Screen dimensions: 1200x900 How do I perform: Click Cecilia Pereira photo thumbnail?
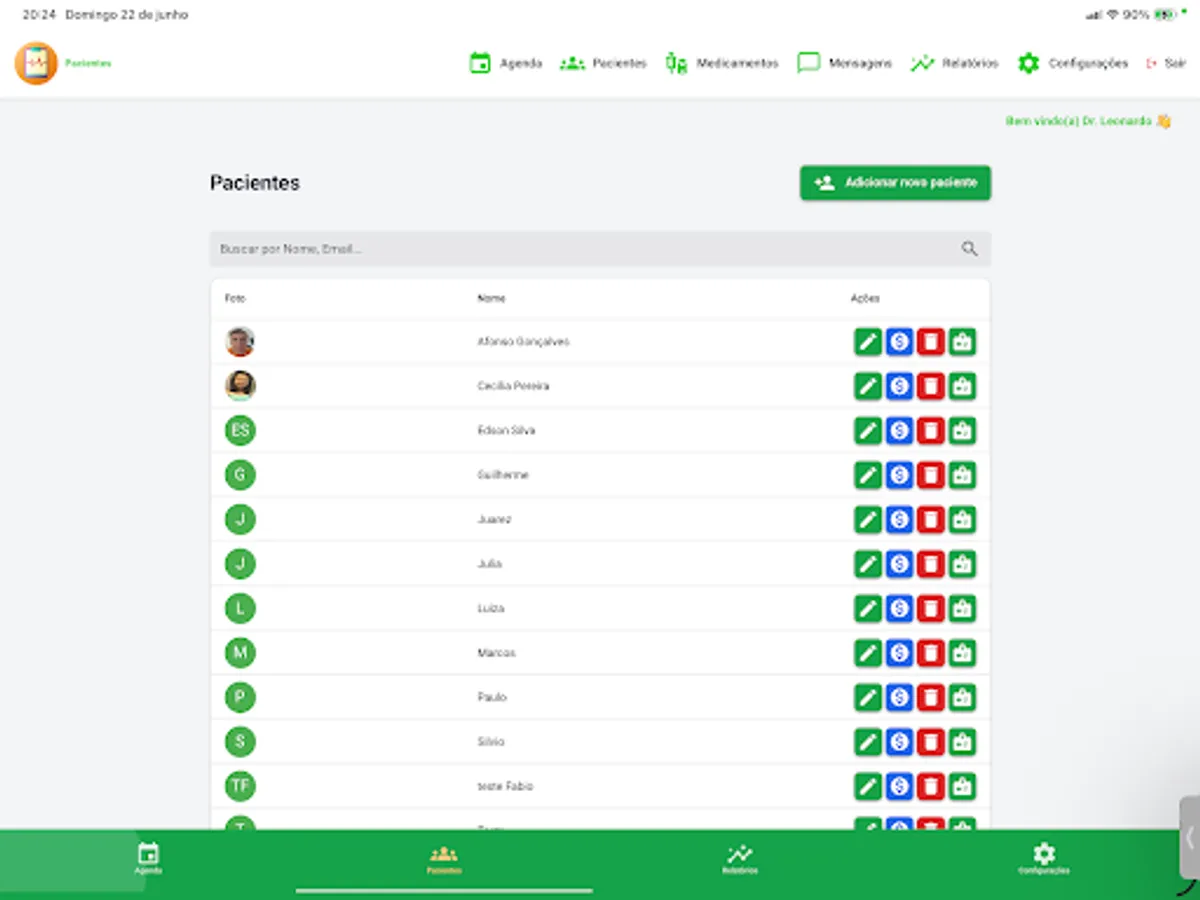coord(240,386)
